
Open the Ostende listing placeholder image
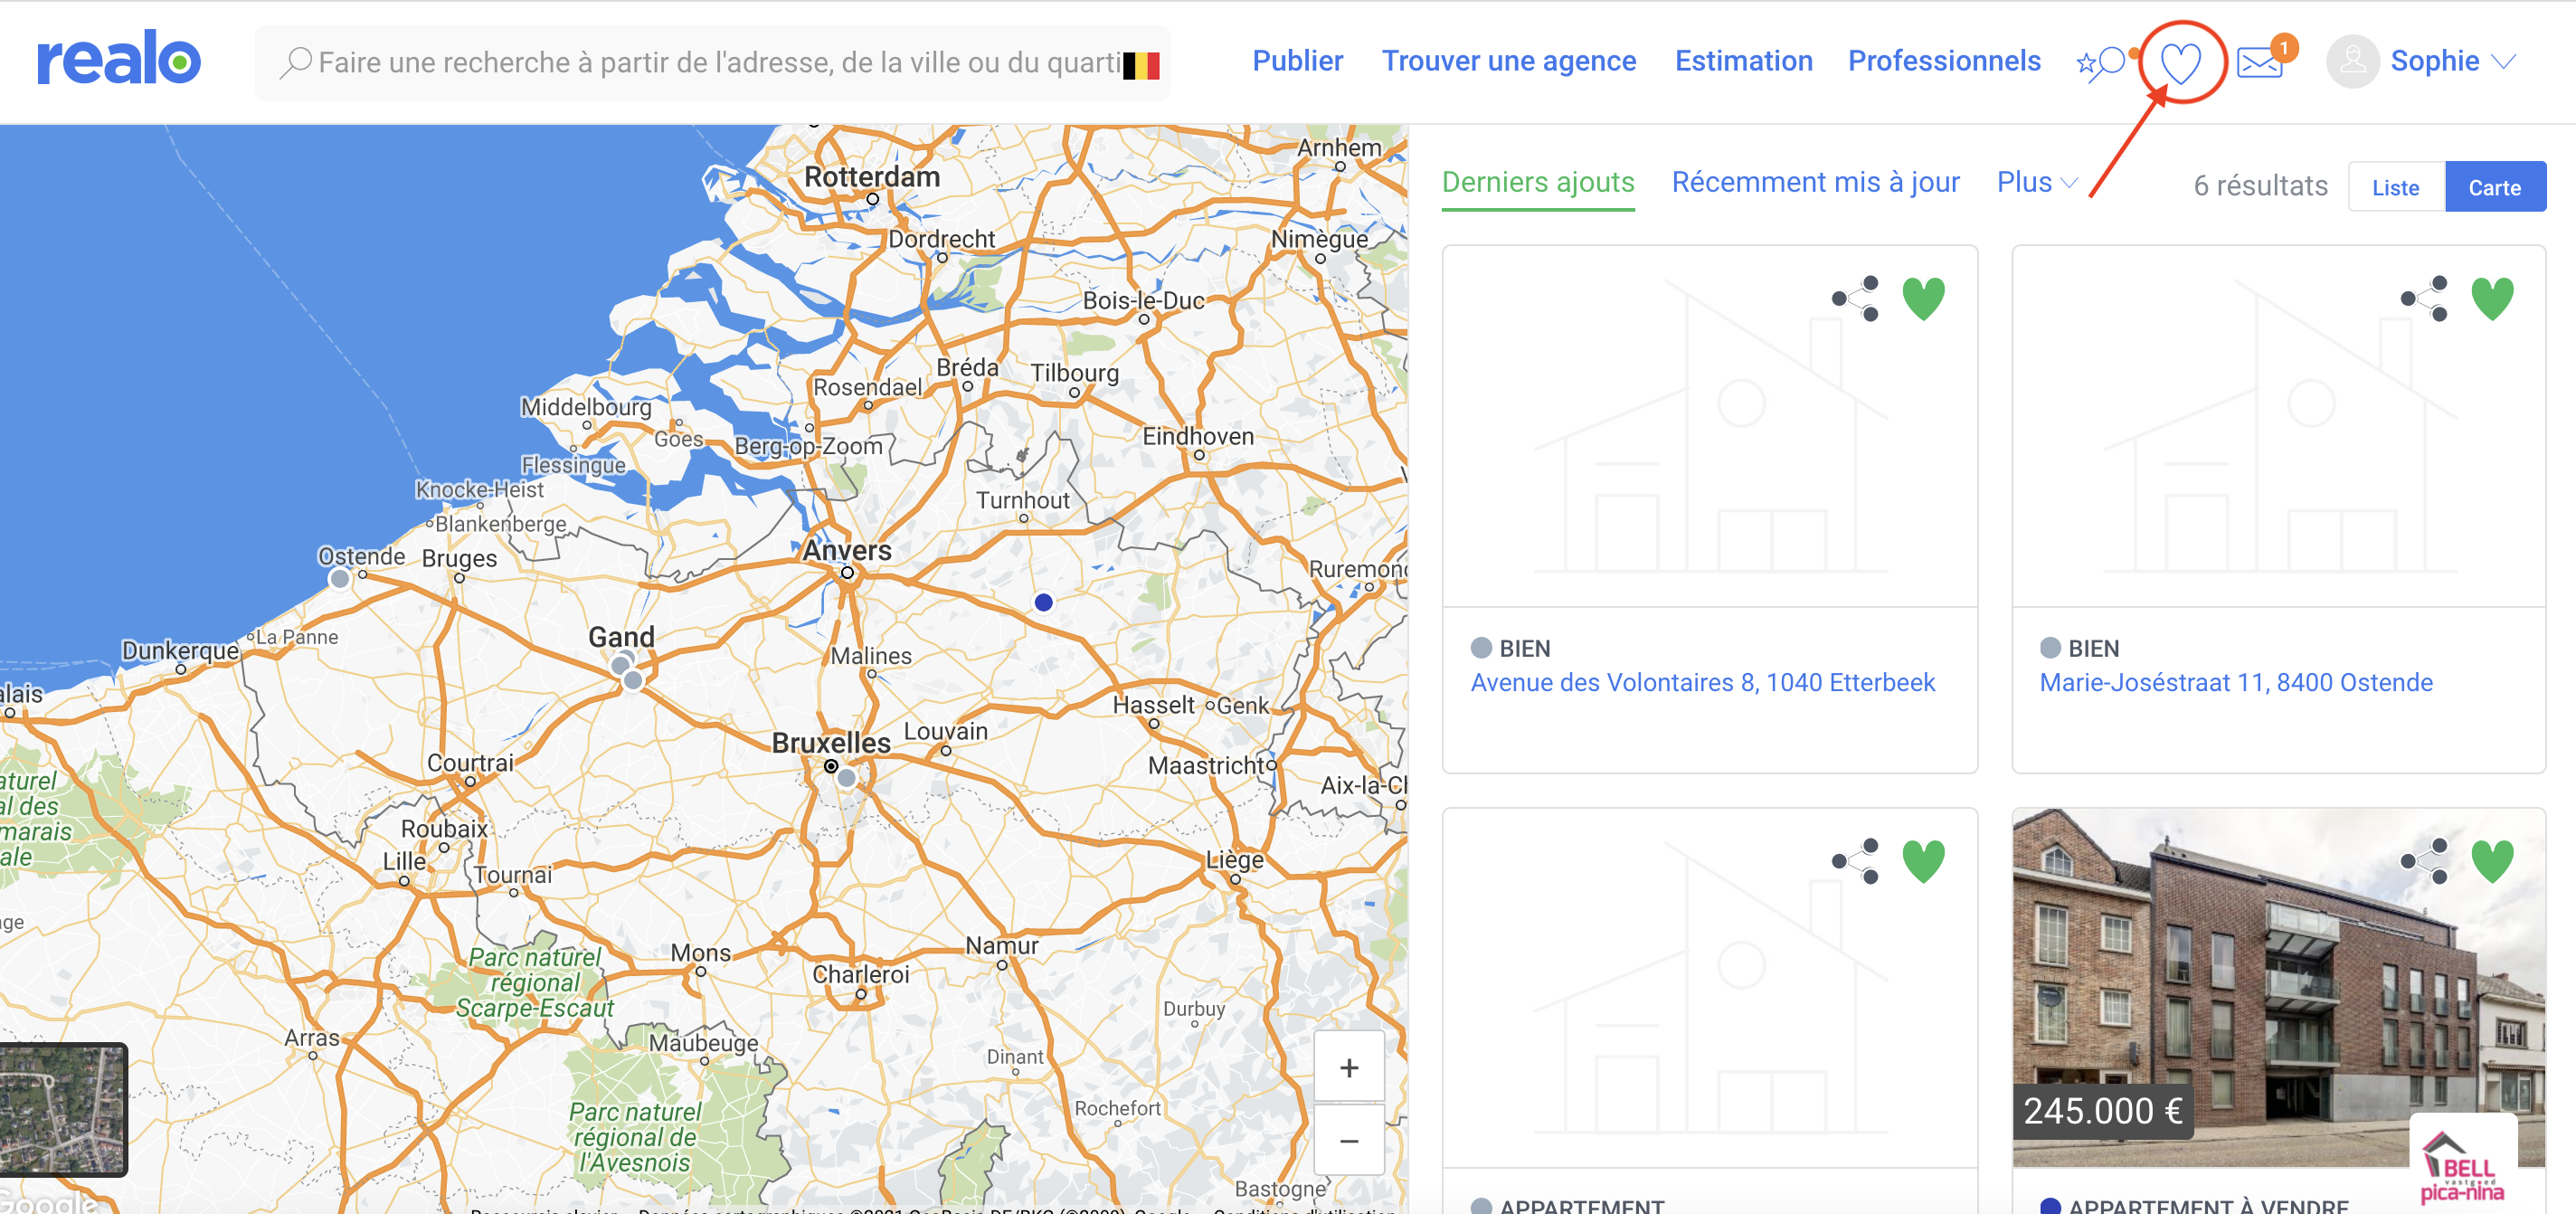[x=2278, y=427]
